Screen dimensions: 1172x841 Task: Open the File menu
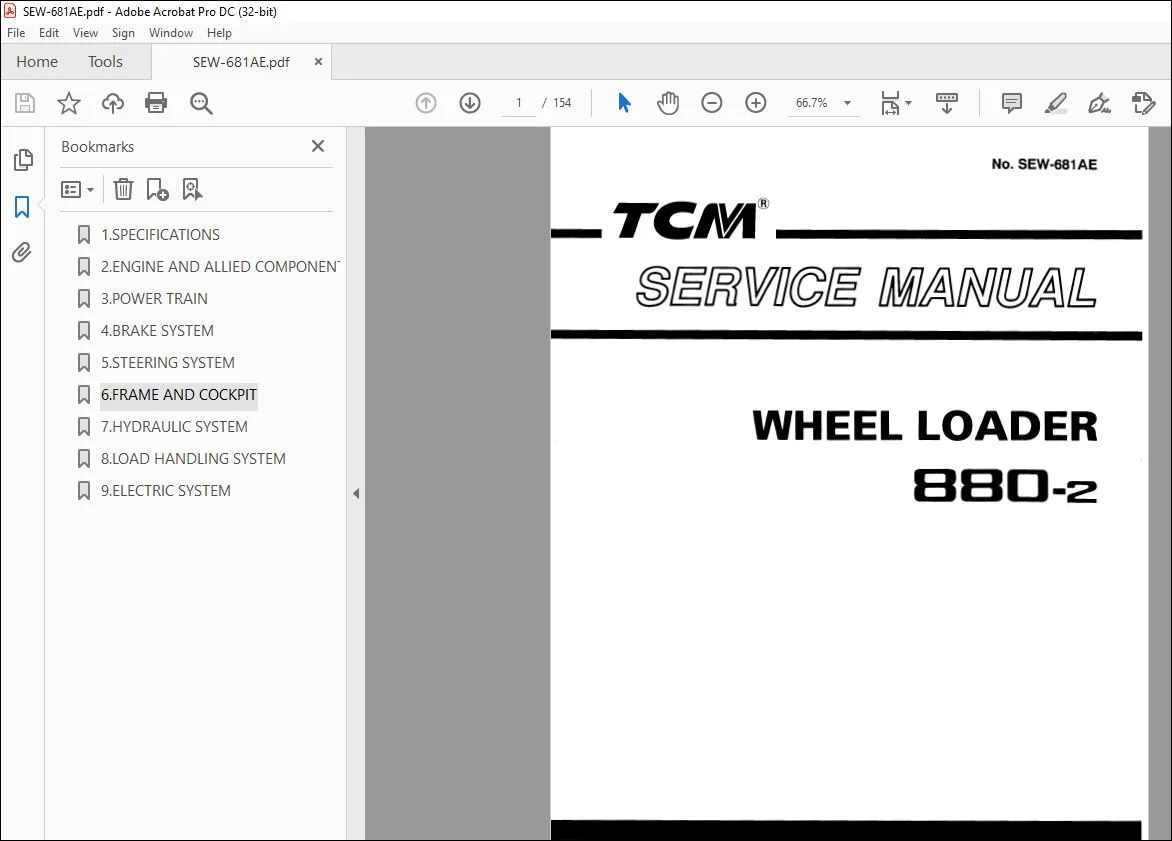pos(16,33)
